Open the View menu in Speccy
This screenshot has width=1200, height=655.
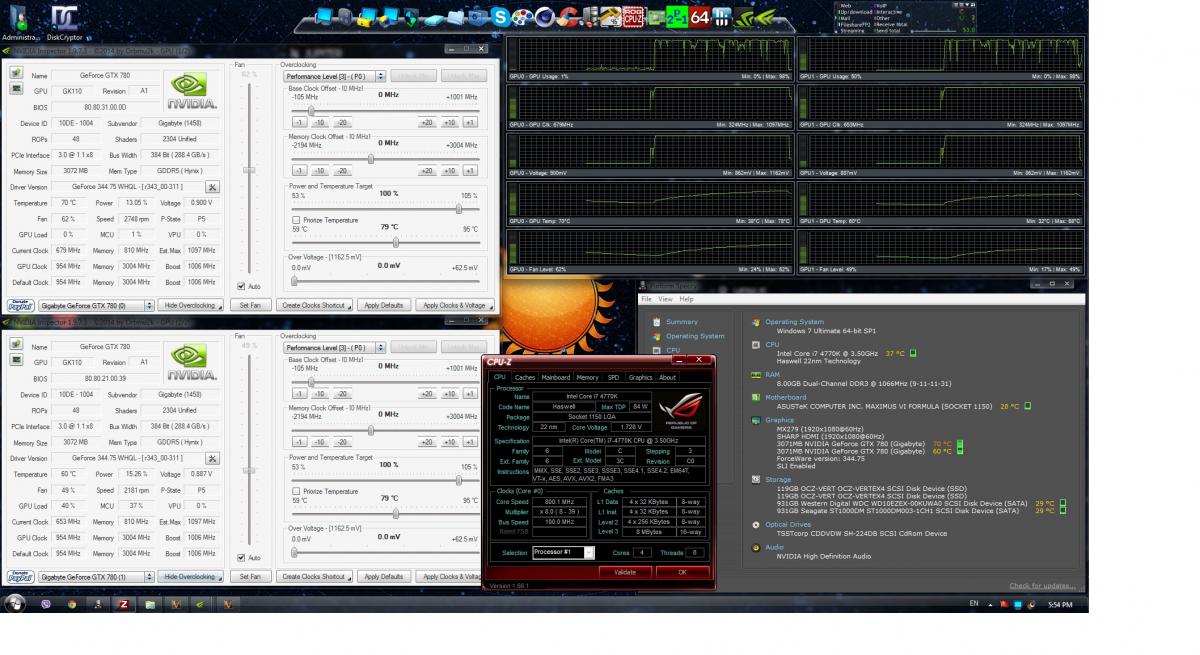click(x=666, y=299)
